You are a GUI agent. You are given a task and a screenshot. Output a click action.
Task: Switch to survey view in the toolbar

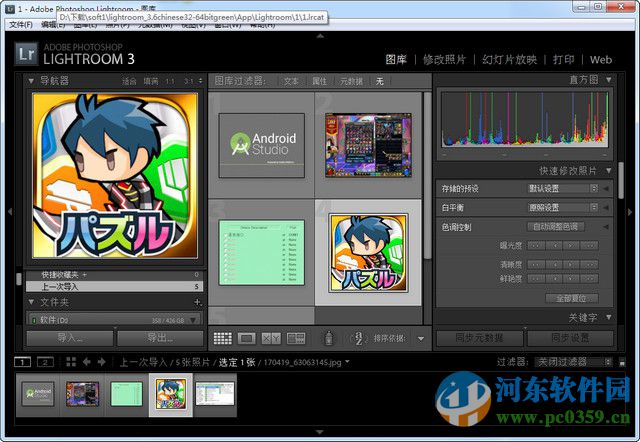point(296,338)
